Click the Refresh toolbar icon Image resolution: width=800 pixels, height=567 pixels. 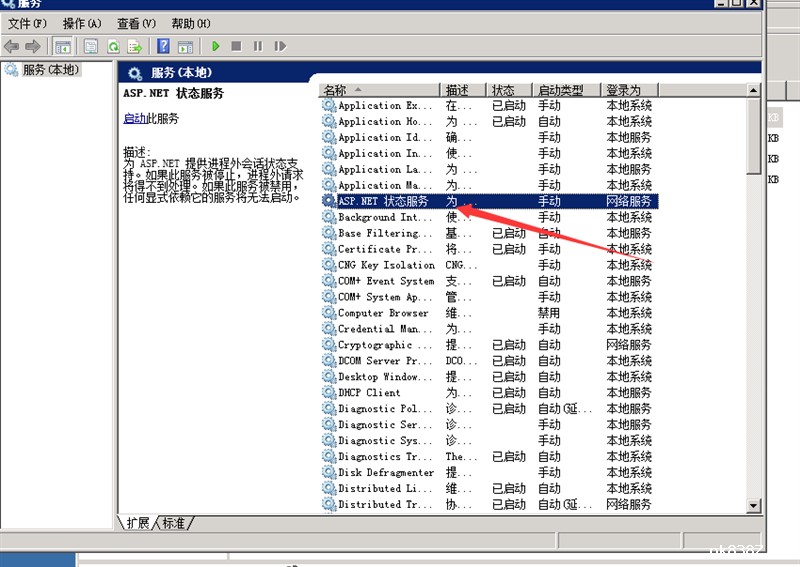pos(113,46)
